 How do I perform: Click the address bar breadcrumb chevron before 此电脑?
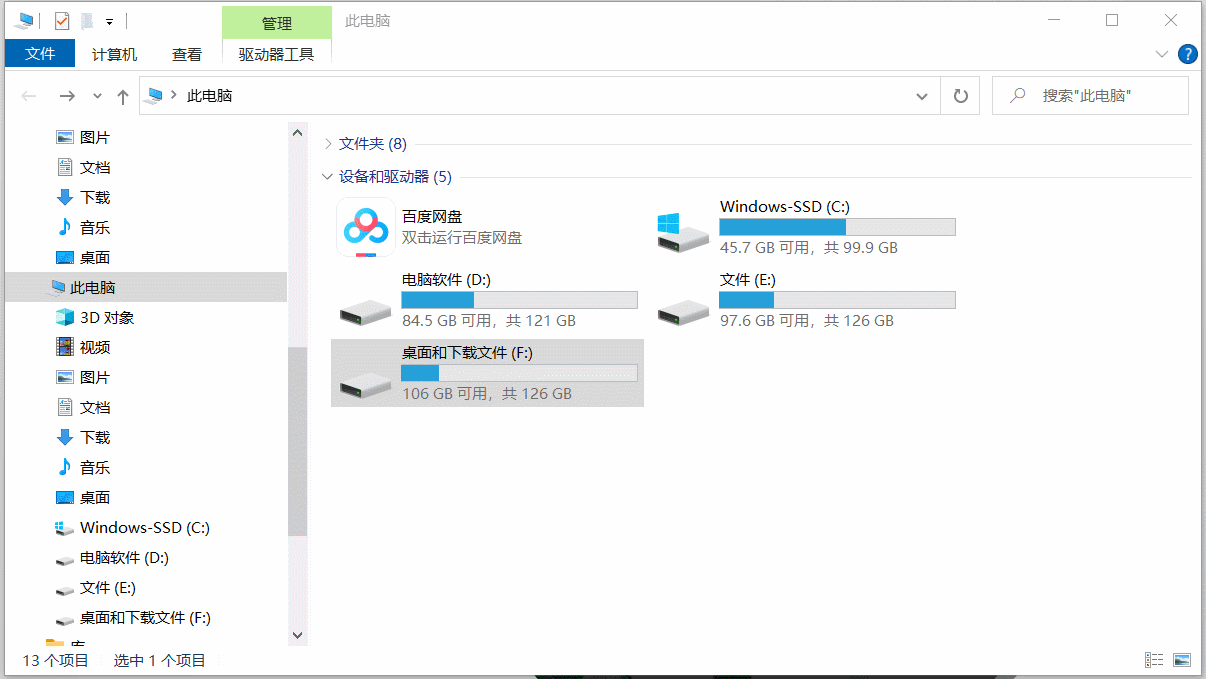pos(174,96)
